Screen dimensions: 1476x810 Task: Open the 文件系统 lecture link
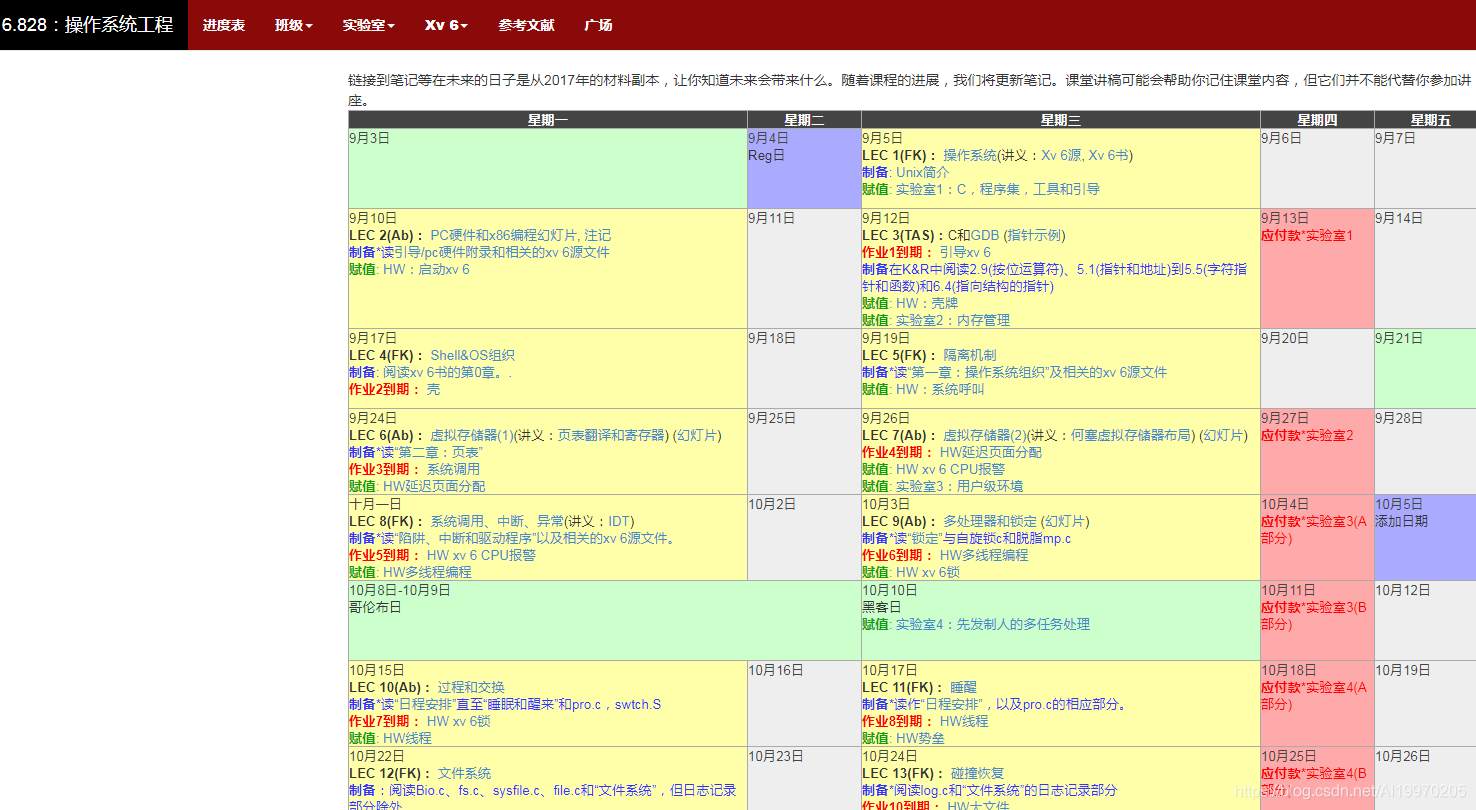coord(464,773)
